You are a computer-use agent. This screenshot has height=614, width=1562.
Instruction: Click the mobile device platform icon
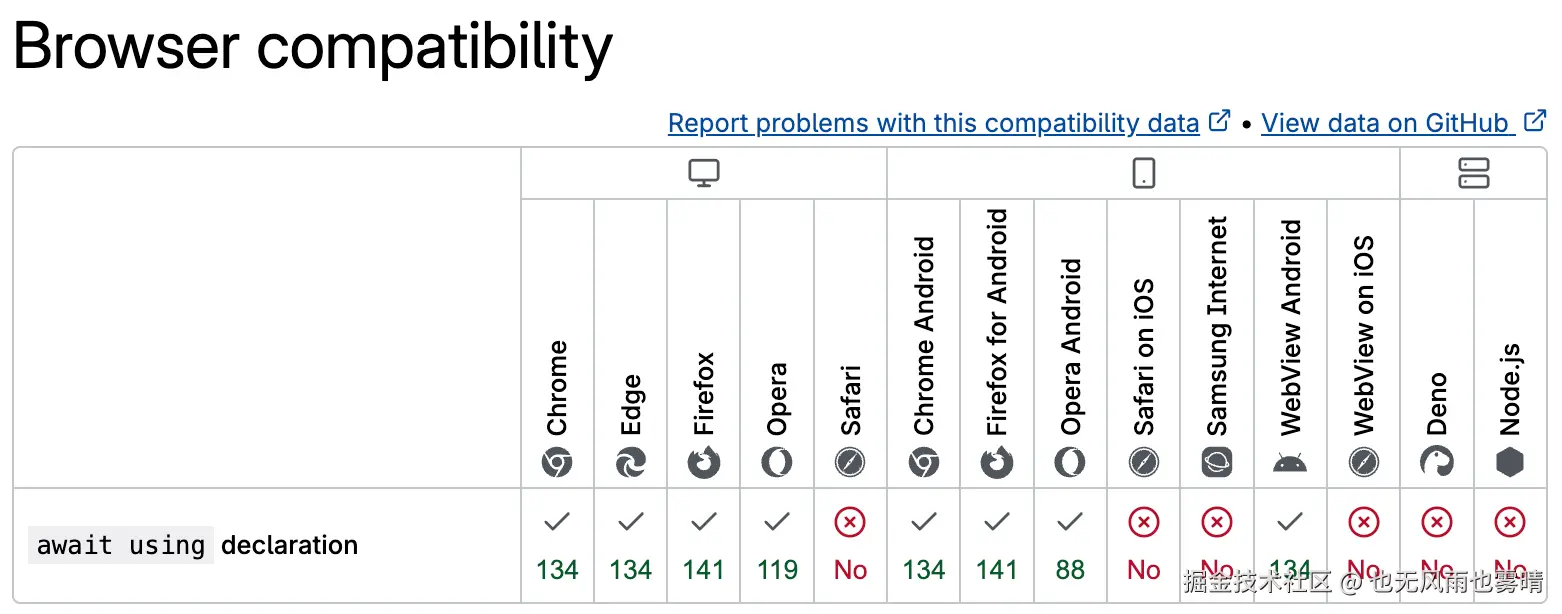[1143, 174]
